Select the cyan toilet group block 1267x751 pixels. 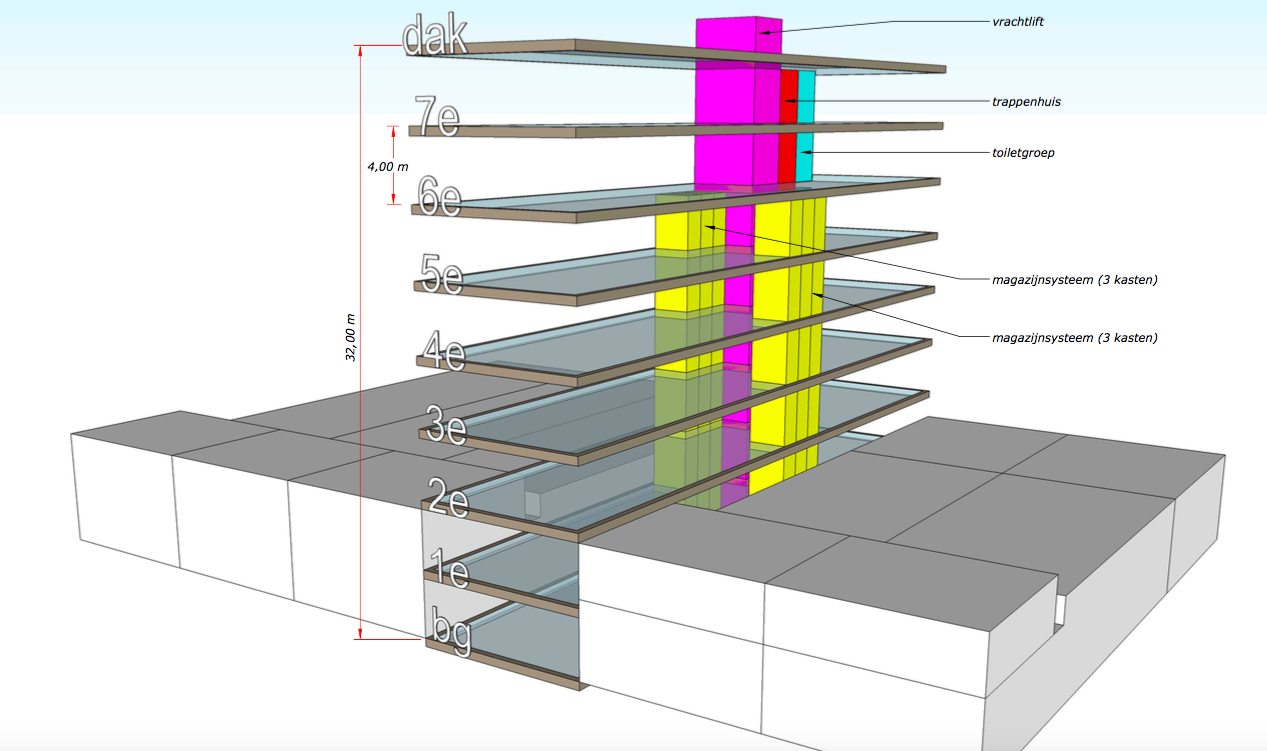(806, 125)
